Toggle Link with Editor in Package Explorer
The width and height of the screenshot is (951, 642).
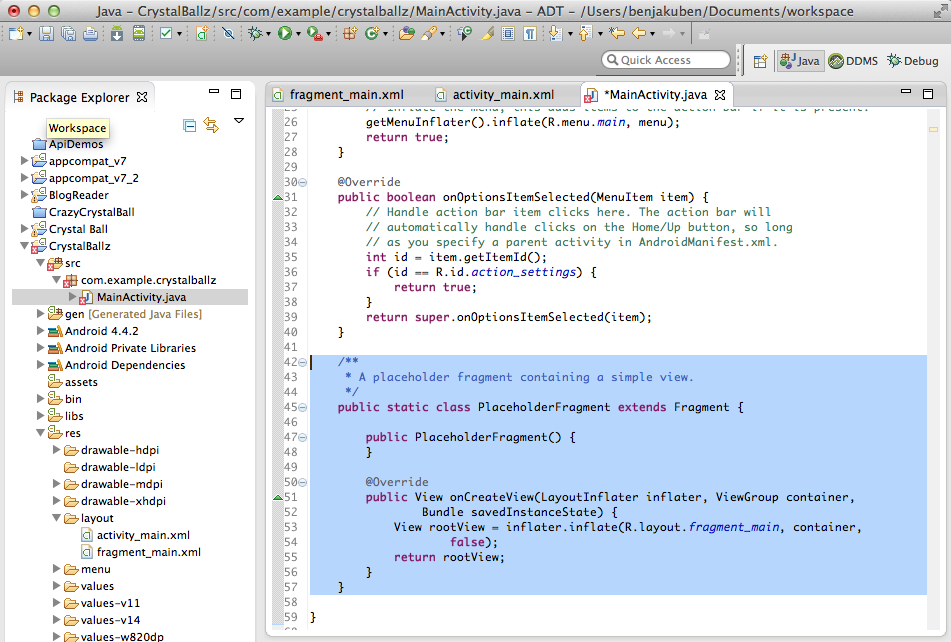pos(211,125)
